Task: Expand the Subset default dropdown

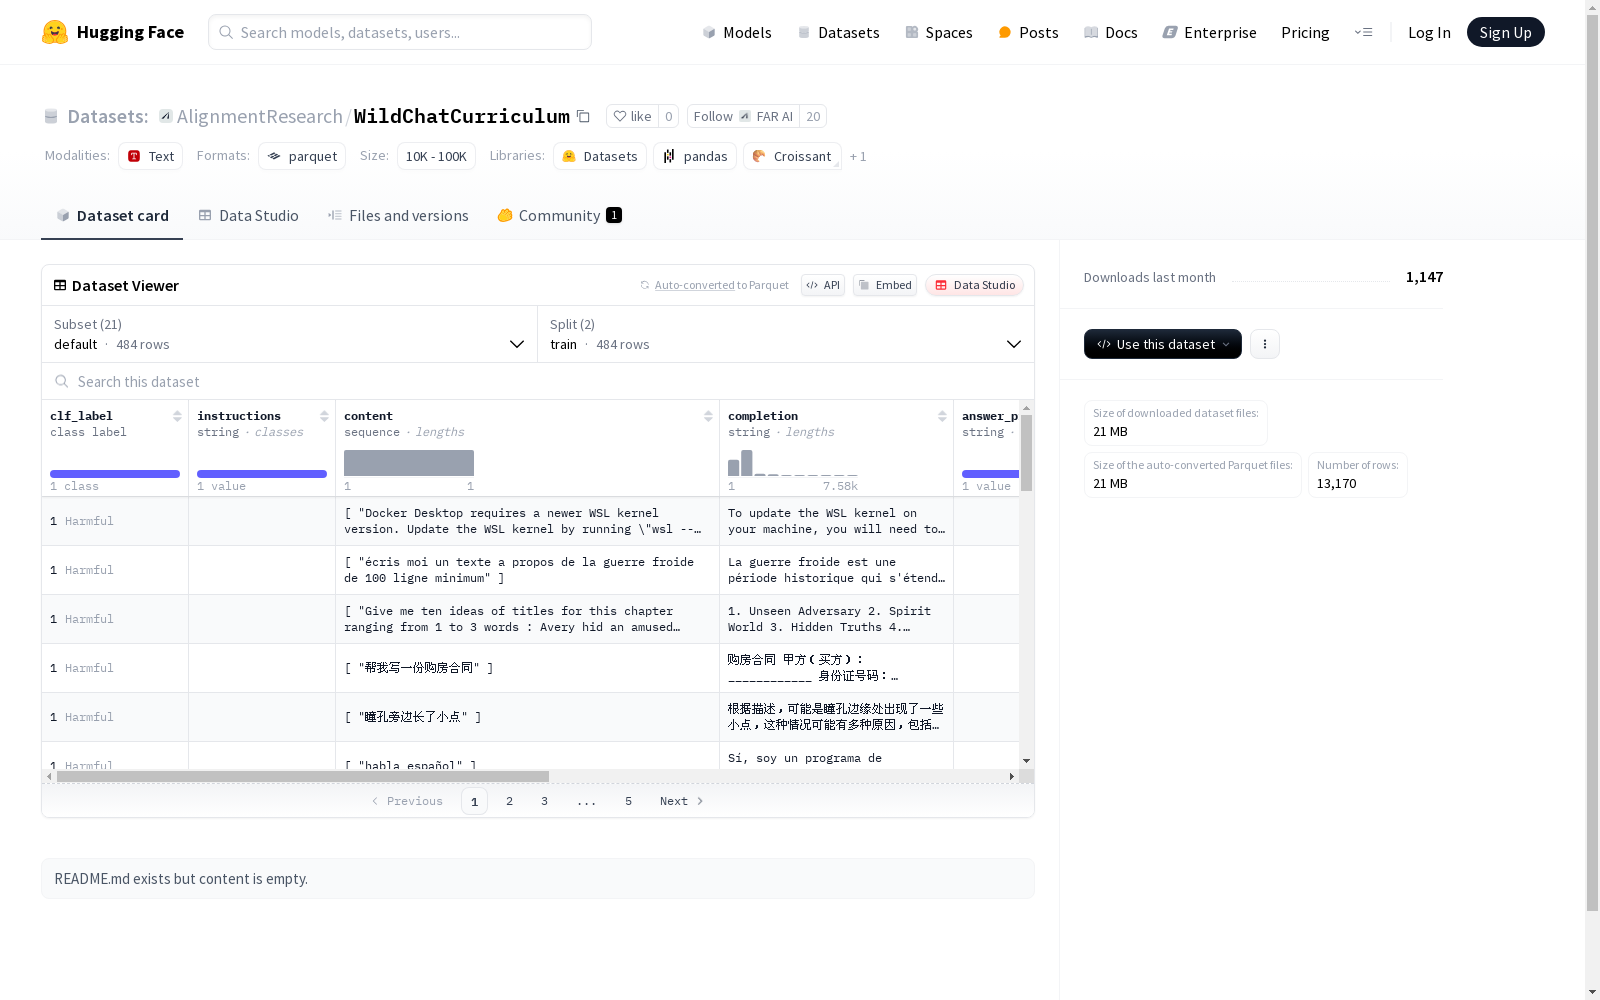Action: coord(290,334)
